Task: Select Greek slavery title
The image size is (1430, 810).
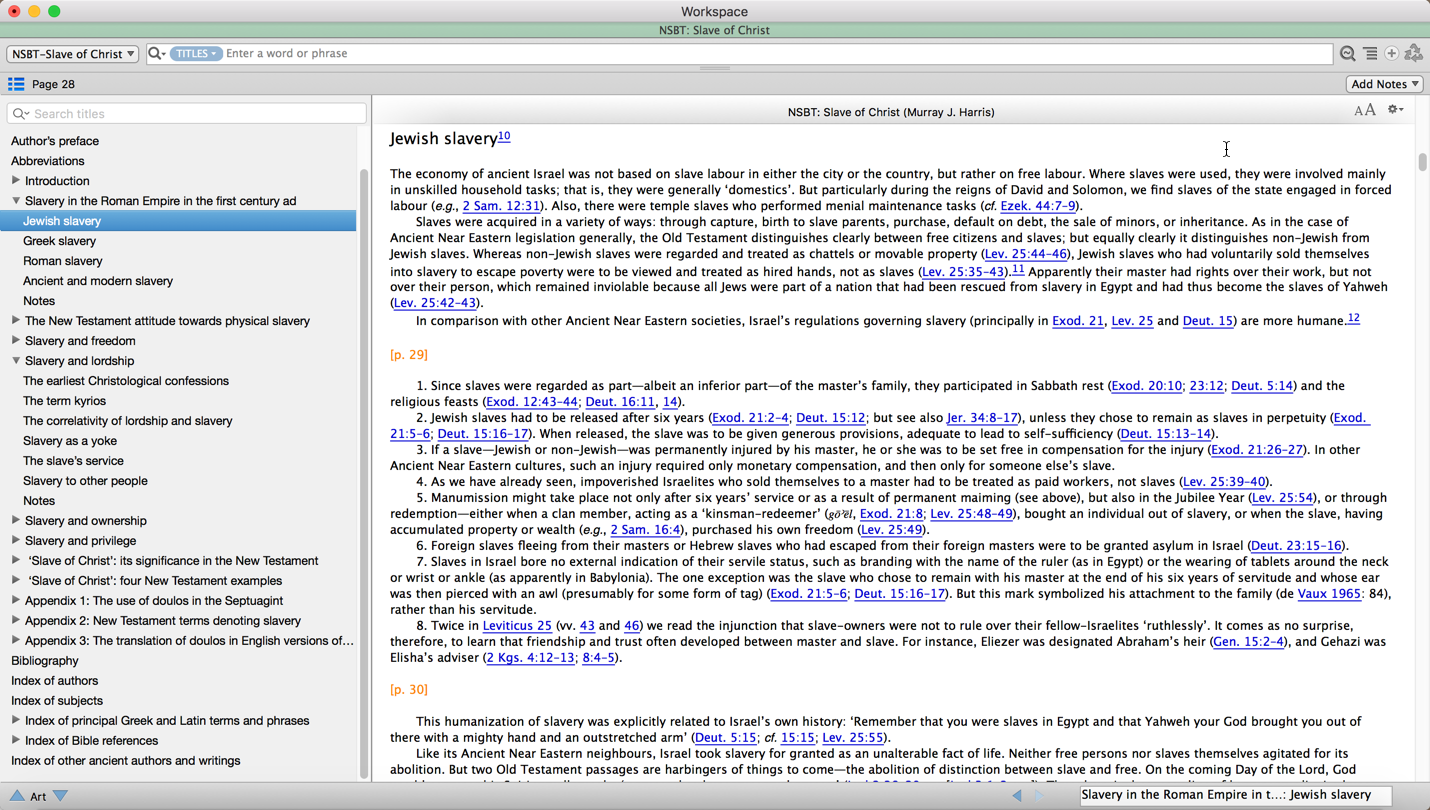Action: click(x=60, y=241)
